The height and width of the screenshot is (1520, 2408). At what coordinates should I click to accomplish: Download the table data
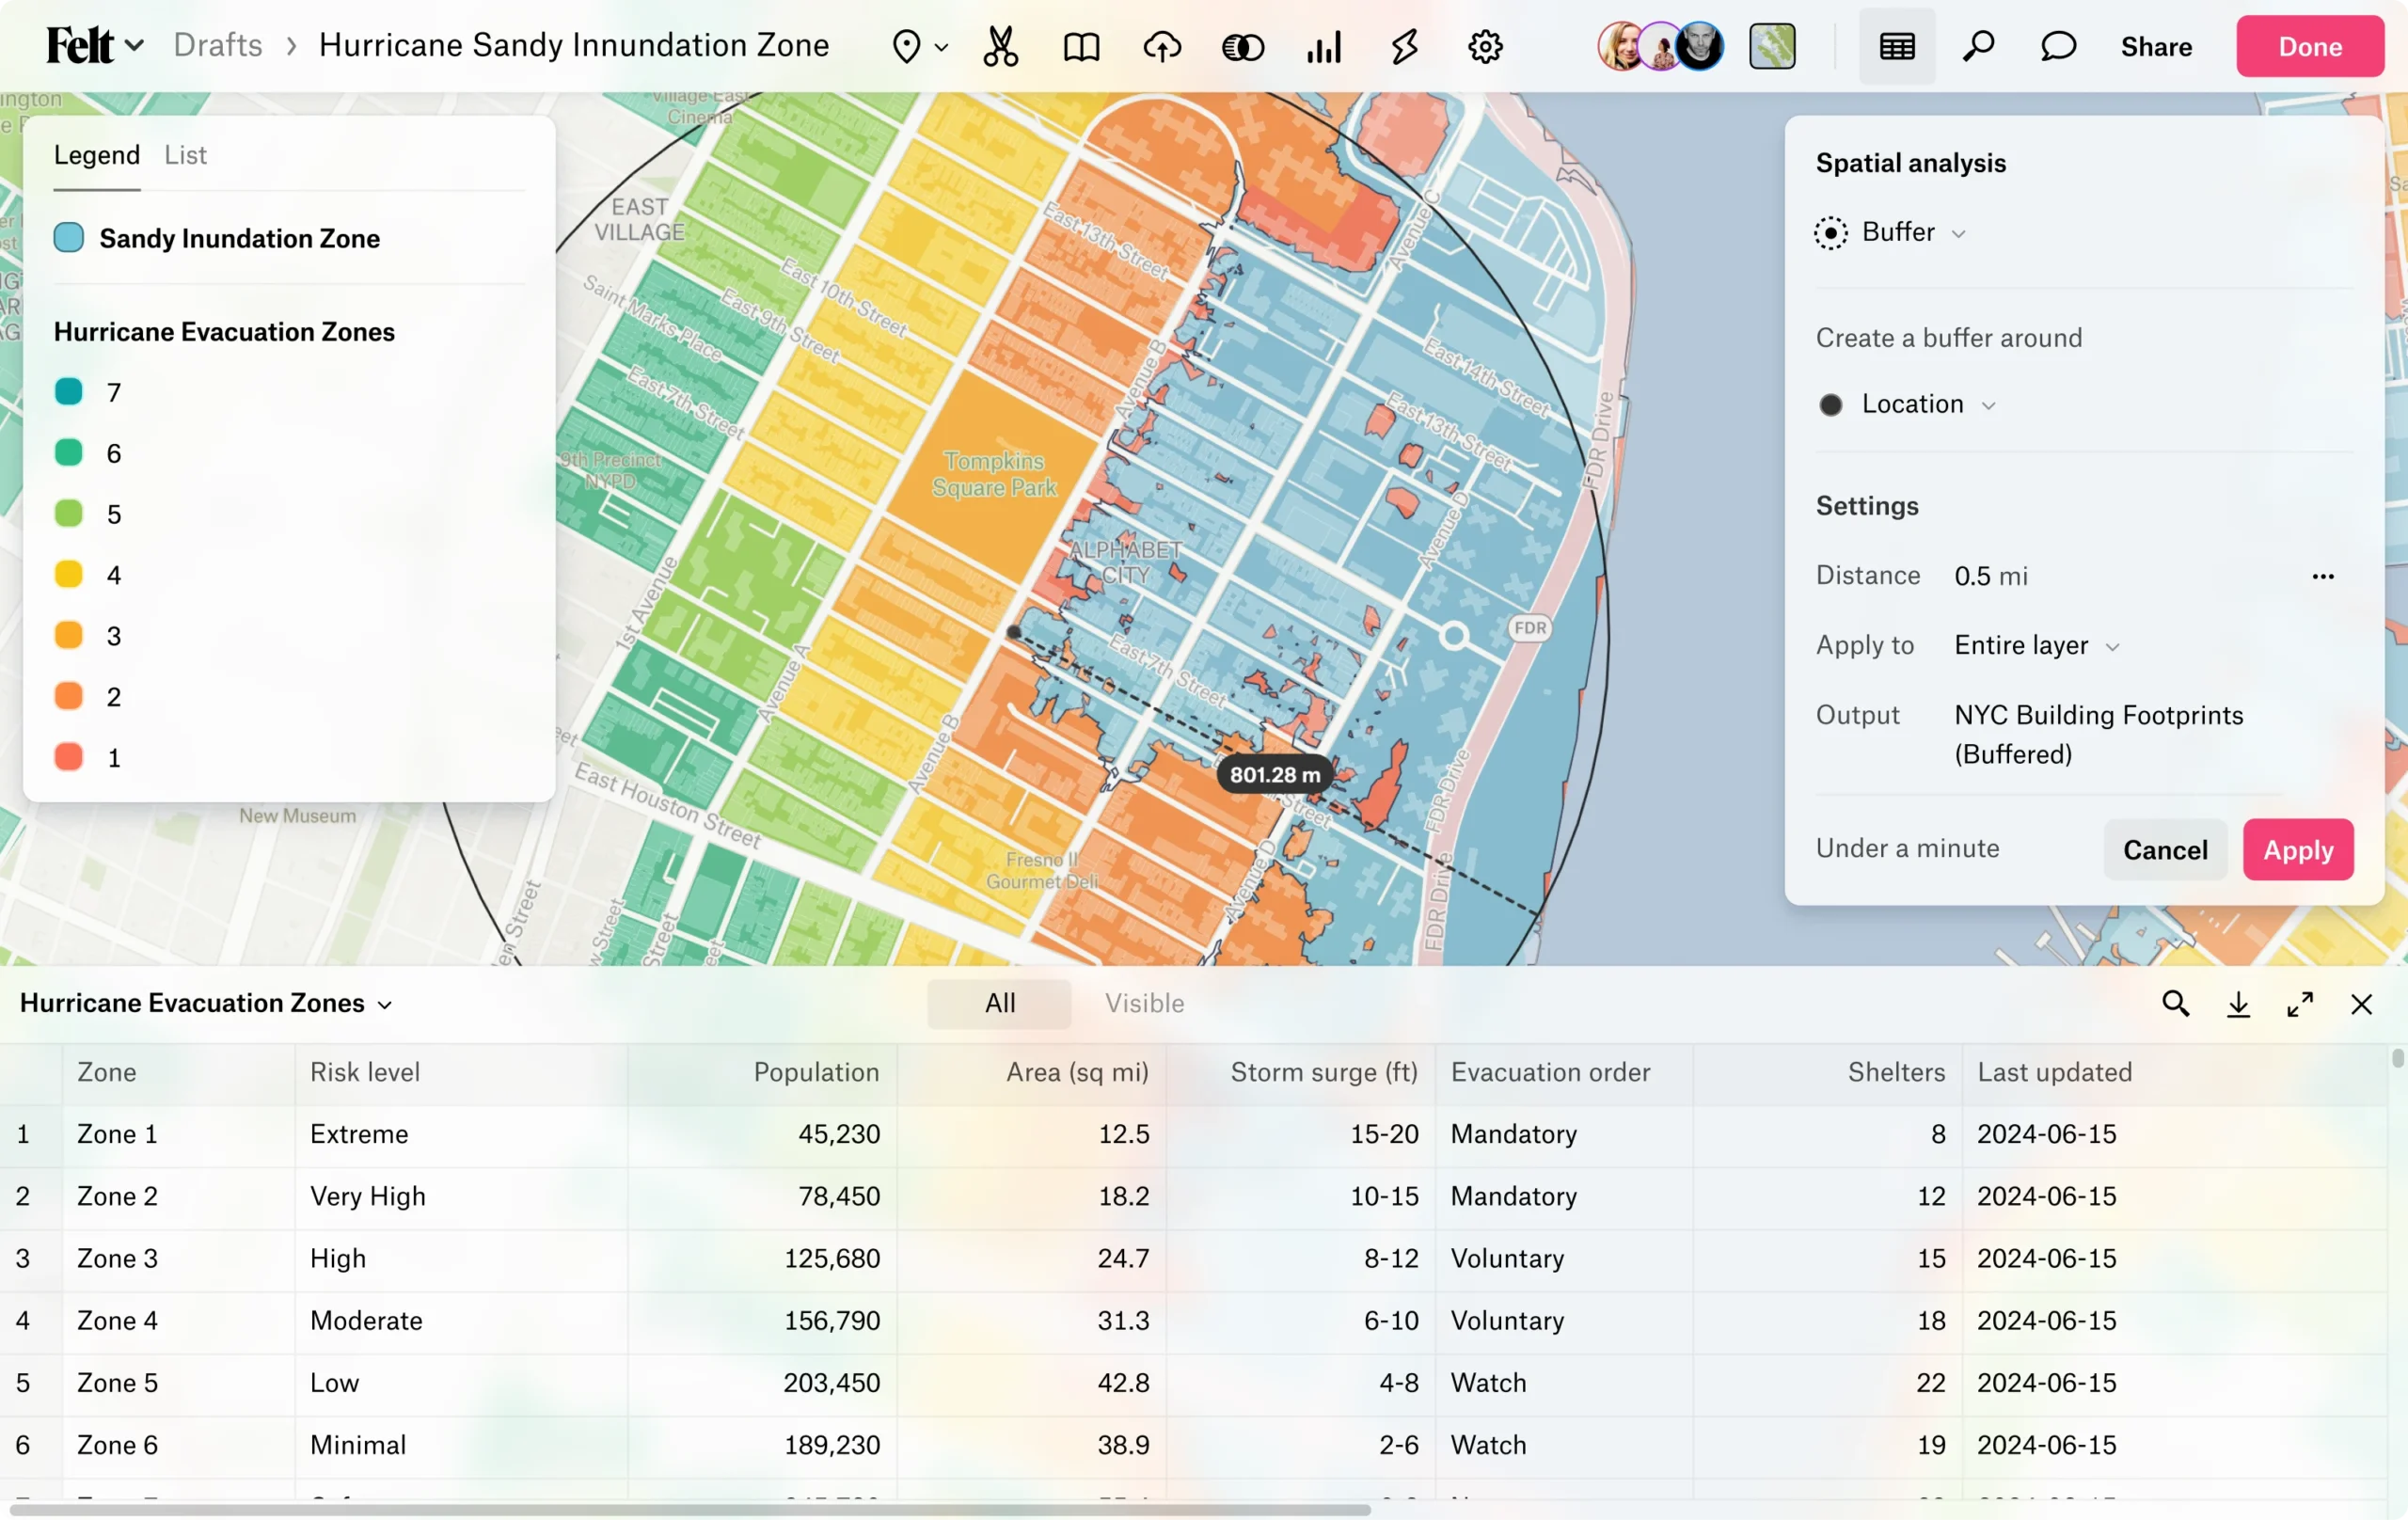[2238, 1004]
